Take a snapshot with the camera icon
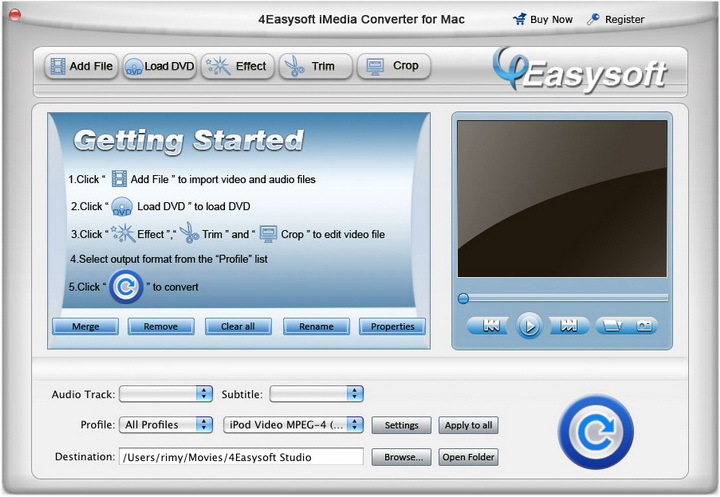Screen dimensions: 720x497 pyautogui.click(x=643, y=326)
